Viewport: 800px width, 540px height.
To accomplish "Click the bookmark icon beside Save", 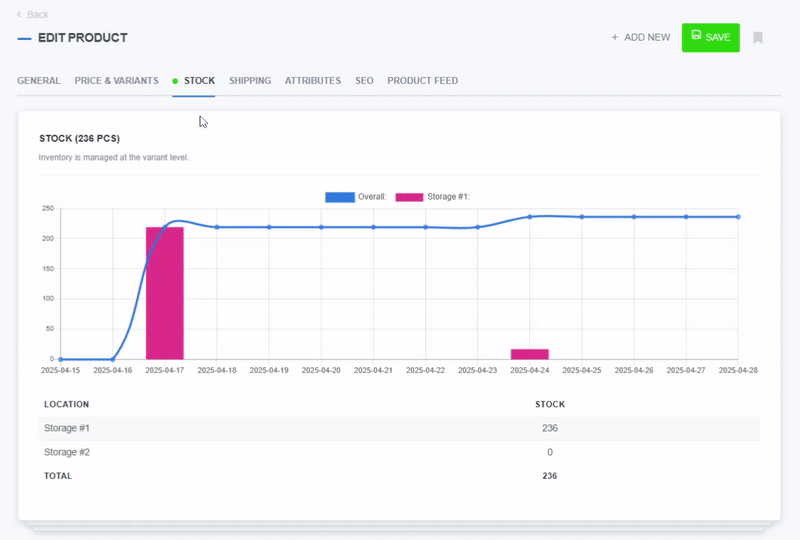I will pyautogui.click(x=758, y=38).
